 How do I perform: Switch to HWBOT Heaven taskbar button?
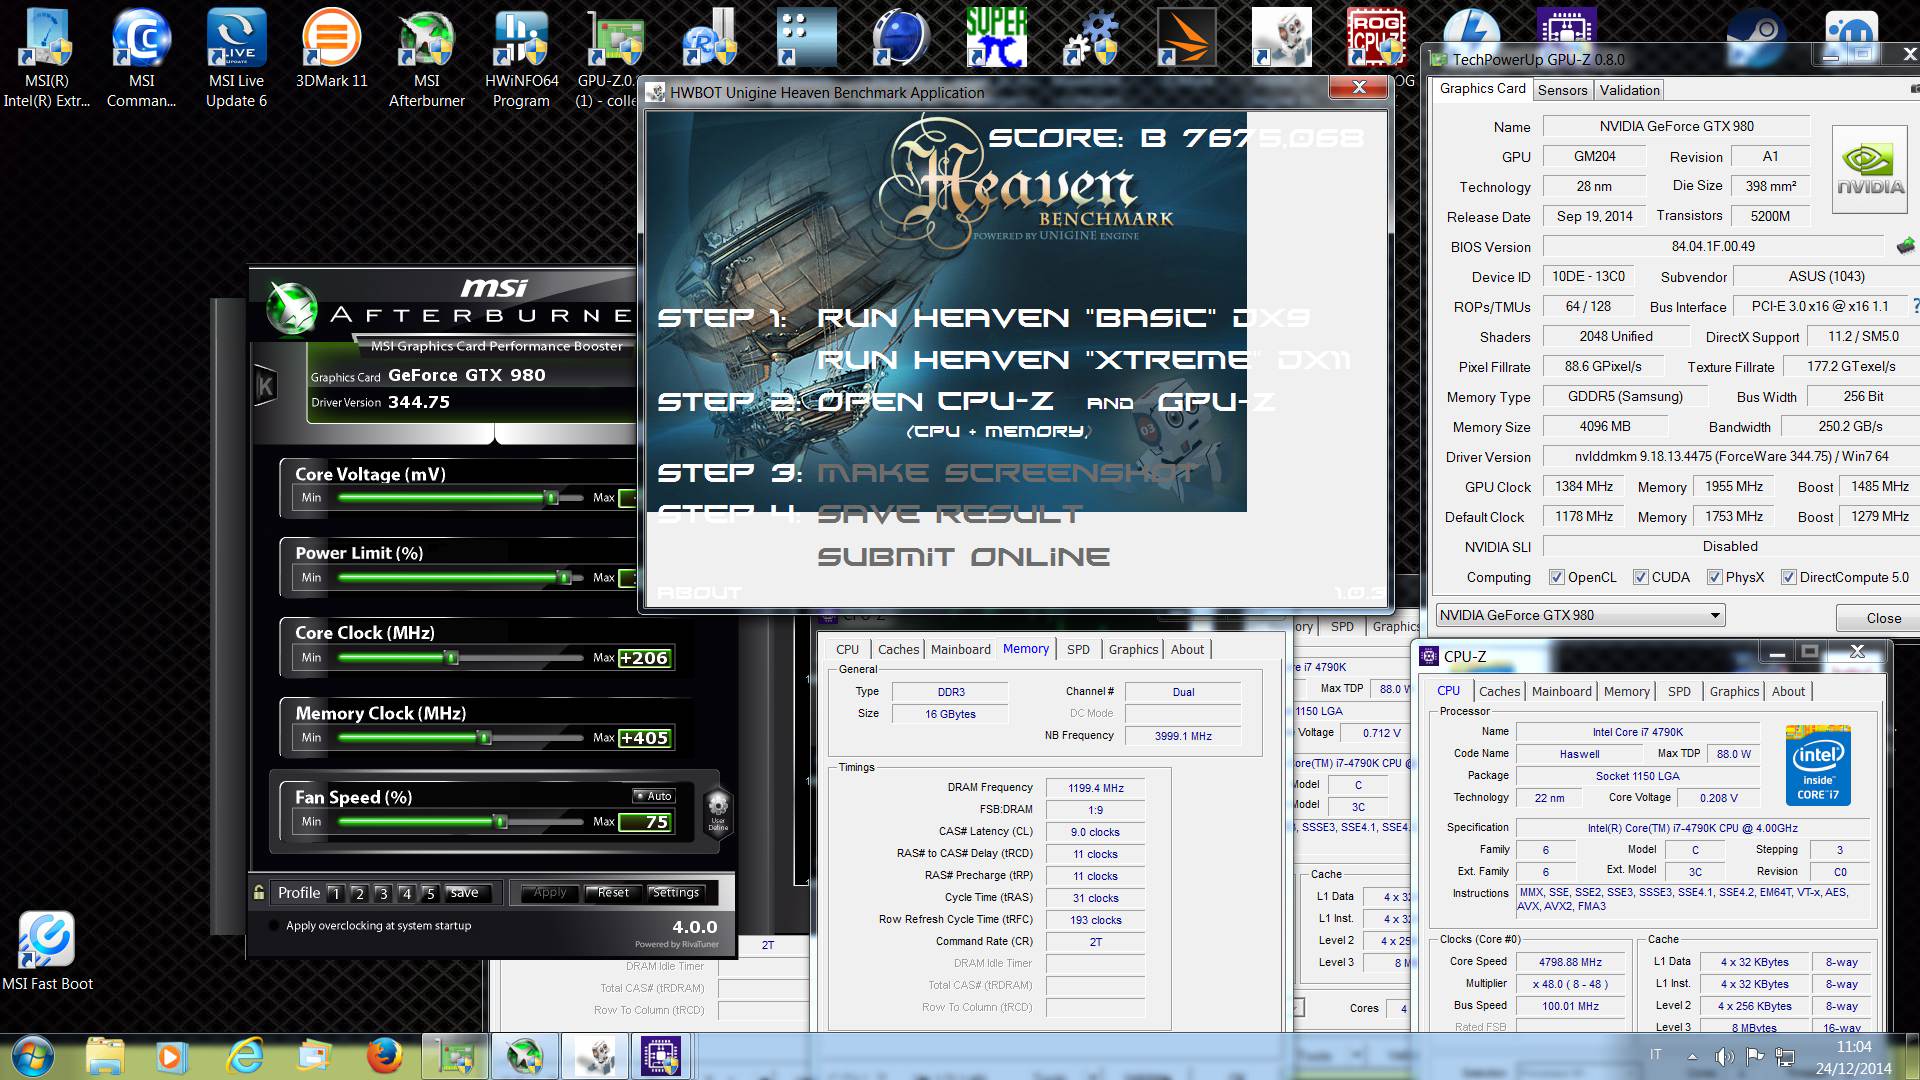click(x=594, y=1056)
